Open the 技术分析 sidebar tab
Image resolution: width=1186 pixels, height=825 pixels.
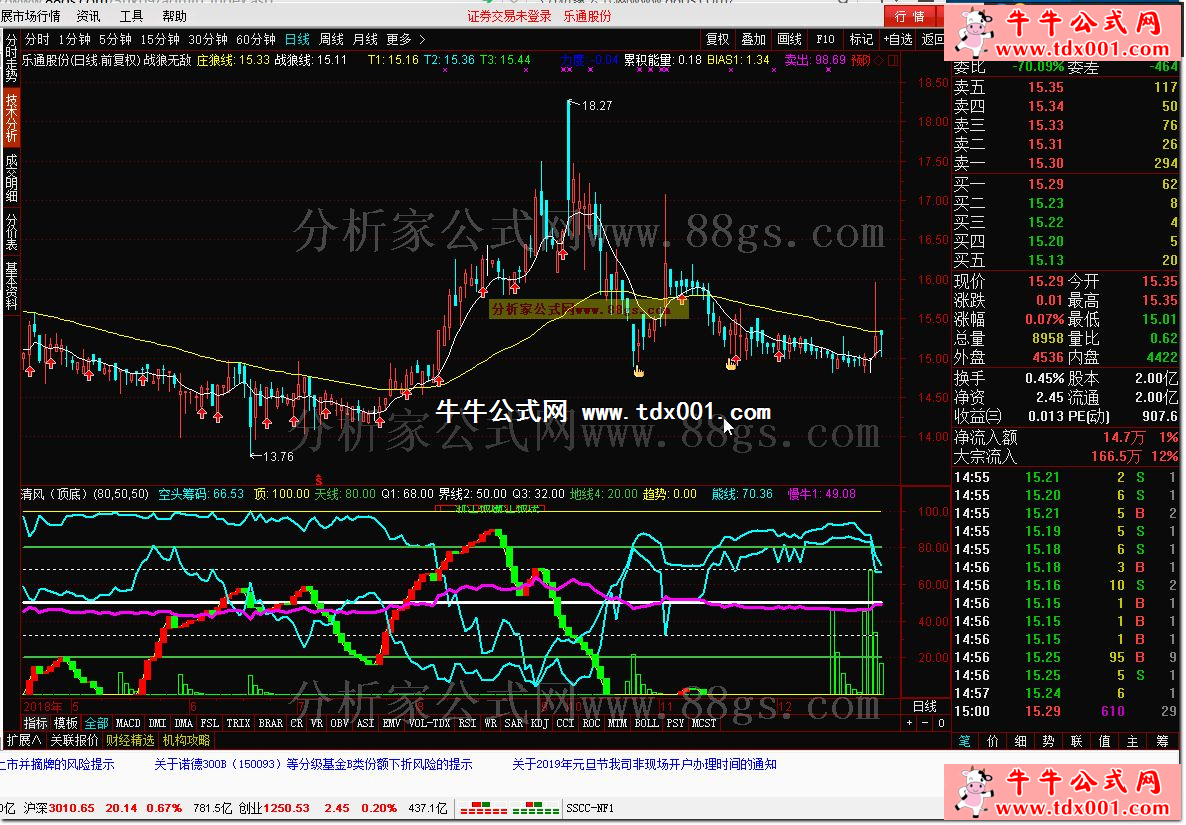11,118
